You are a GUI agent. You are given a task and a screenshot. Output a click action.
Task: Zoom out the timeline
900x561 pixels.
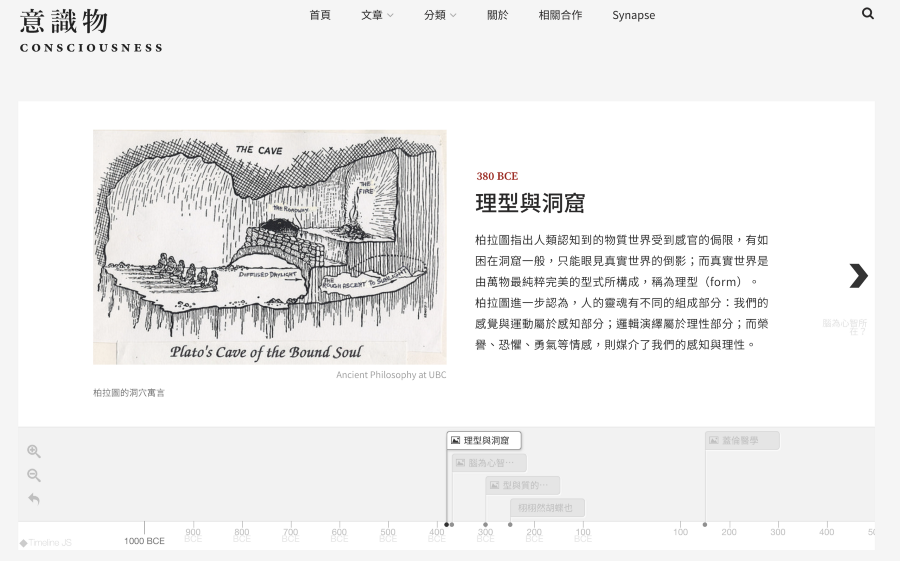point(34,475)
